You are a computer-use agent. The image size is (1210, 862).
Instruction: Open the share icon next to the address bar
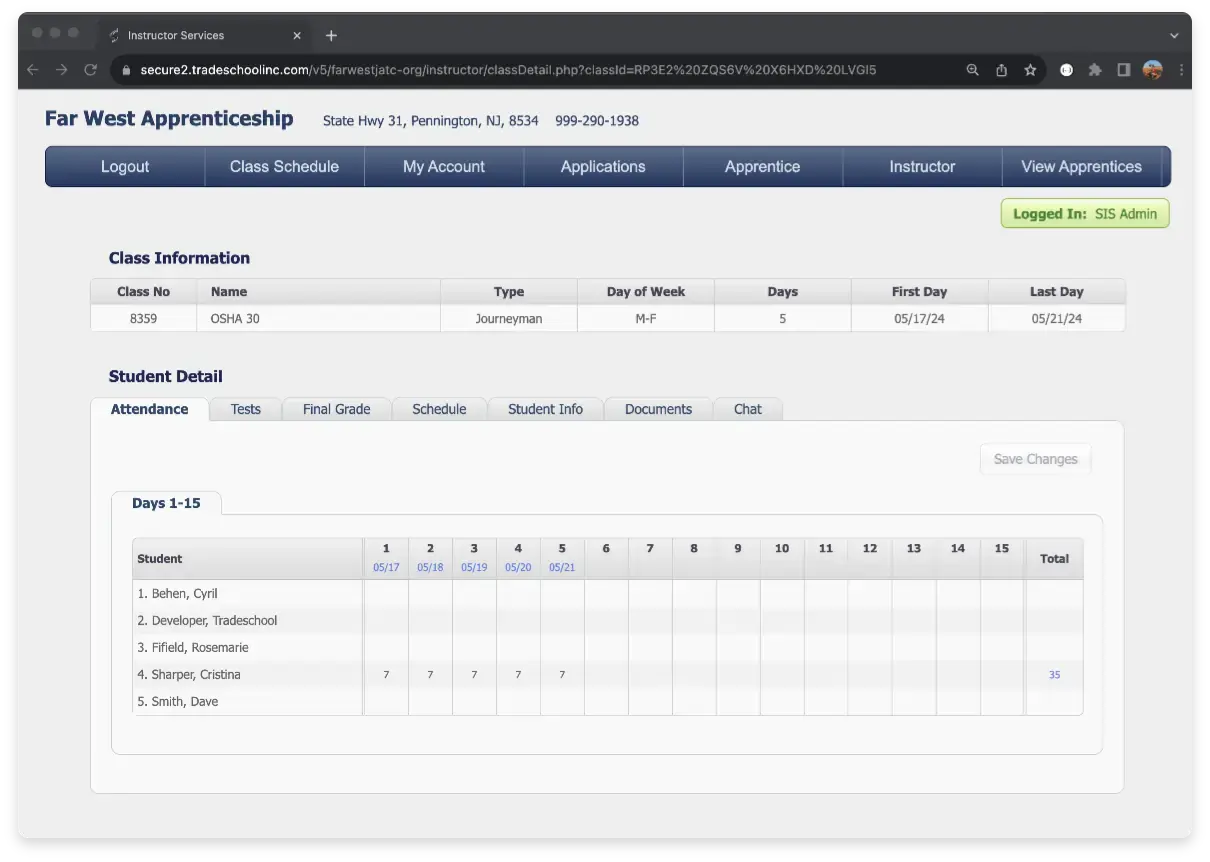[x=1001, y=70]
